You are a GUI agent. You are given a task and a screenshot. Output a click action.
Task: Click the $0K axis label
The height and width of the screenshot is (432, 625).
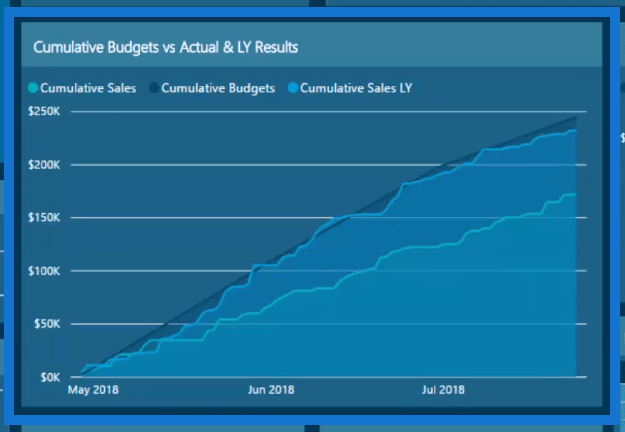coord(50,377)
